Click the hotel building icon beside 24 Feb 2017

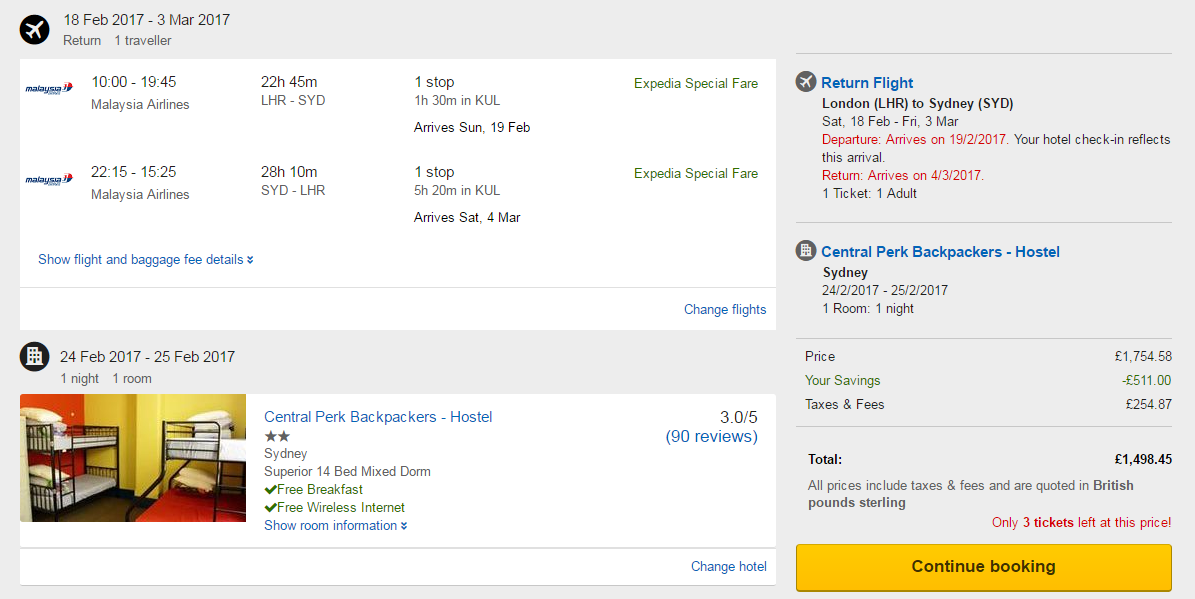click(34, 356)
